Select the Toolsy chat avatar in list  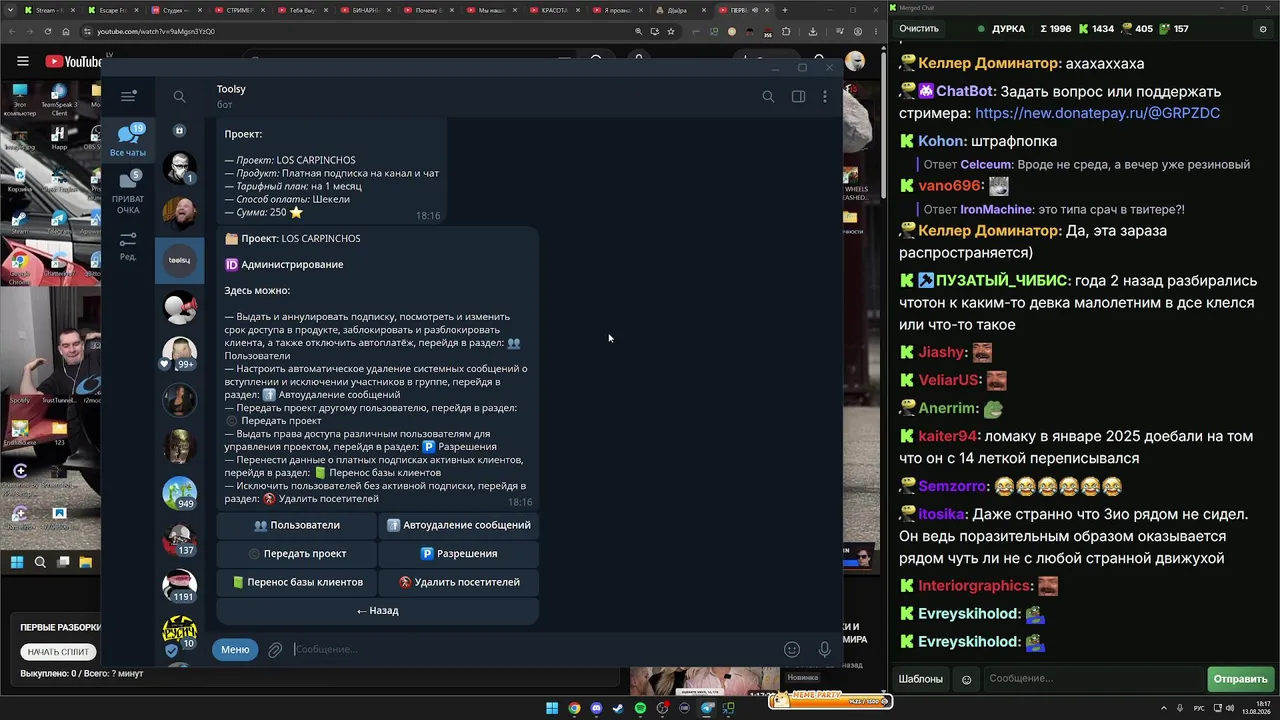(180, 260)
